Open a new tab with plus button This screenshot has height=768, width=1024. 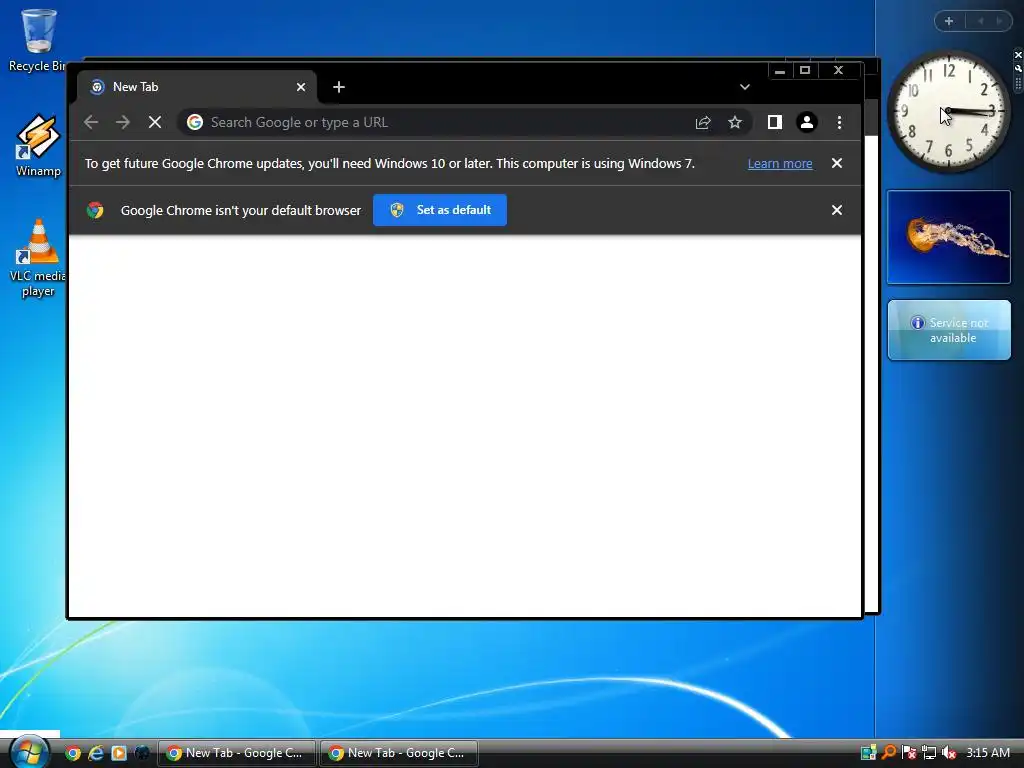338,87
